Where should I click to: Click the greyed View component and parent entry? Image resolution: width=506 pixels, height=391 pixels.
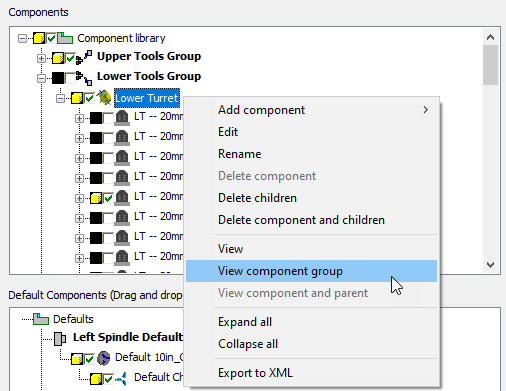point(311,293)
